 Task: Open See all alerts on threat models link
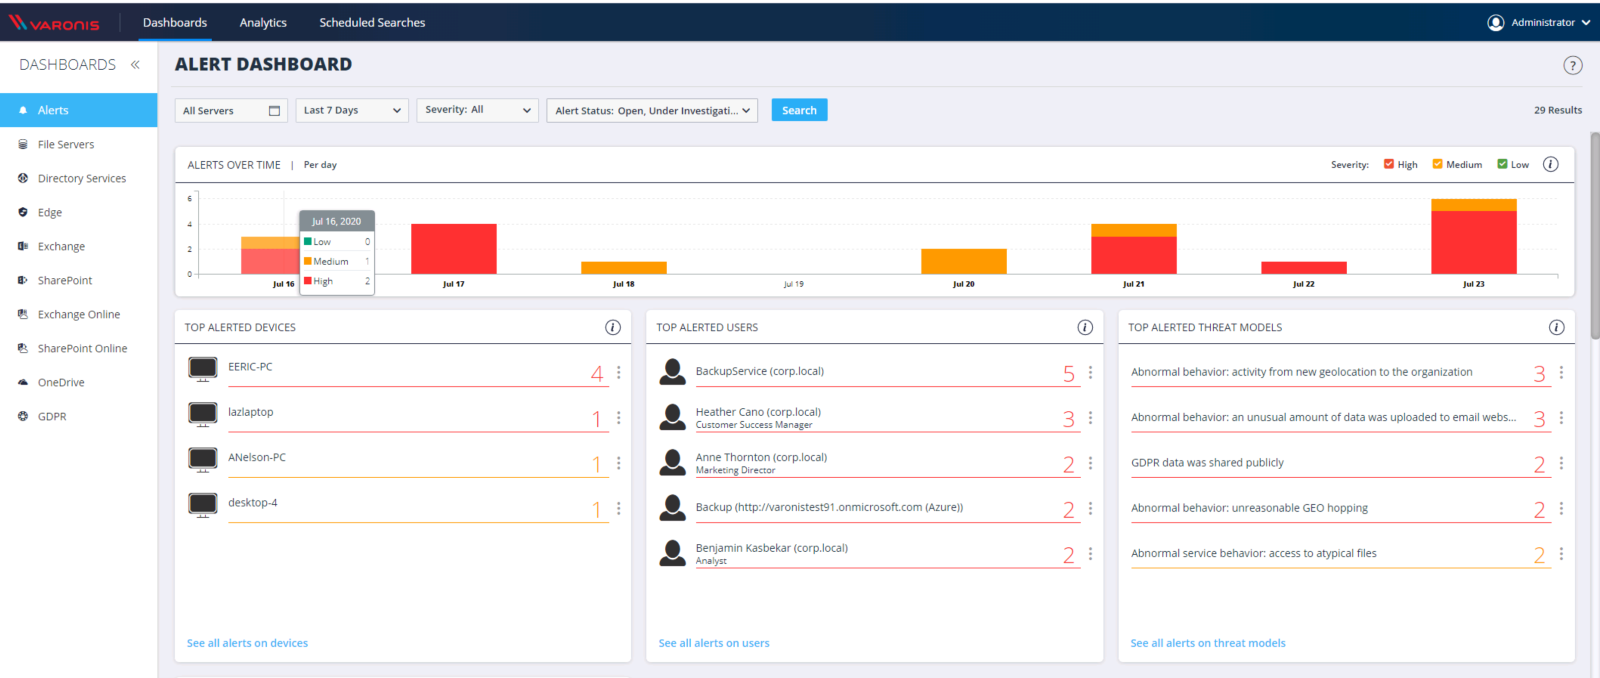pyautogui.click(x=1208, y=643)
